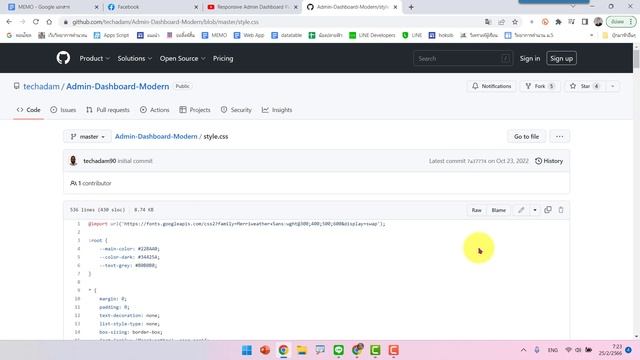Show hidden system tray icons
The width and height of the screenshot is (640, 360).
pos(523,350)
